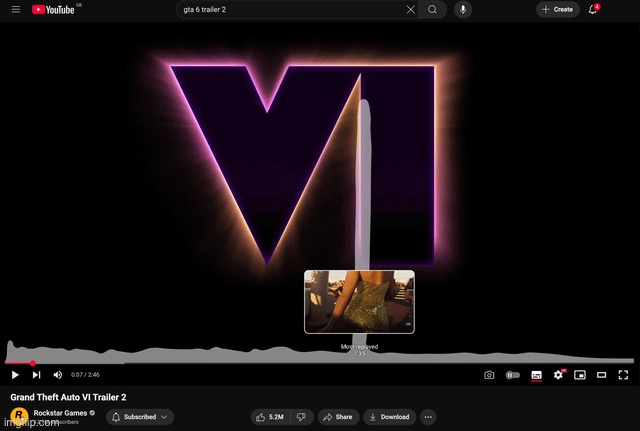
Task: Toggle theater mode view
Action: (x=601, y=375)
